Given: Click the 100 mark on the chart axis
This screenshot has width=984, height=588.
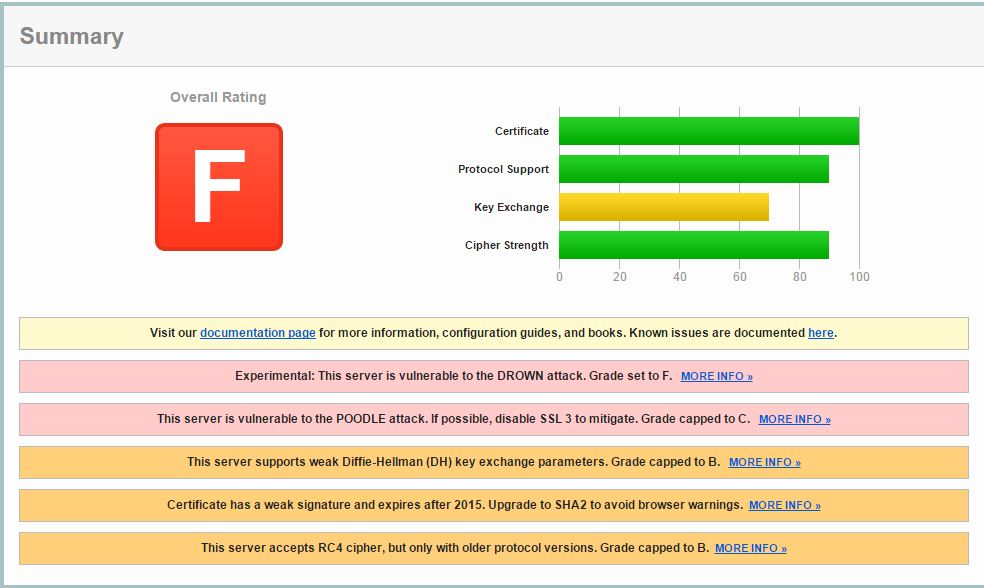Looking at the screenshot, I should pos(859,276).
